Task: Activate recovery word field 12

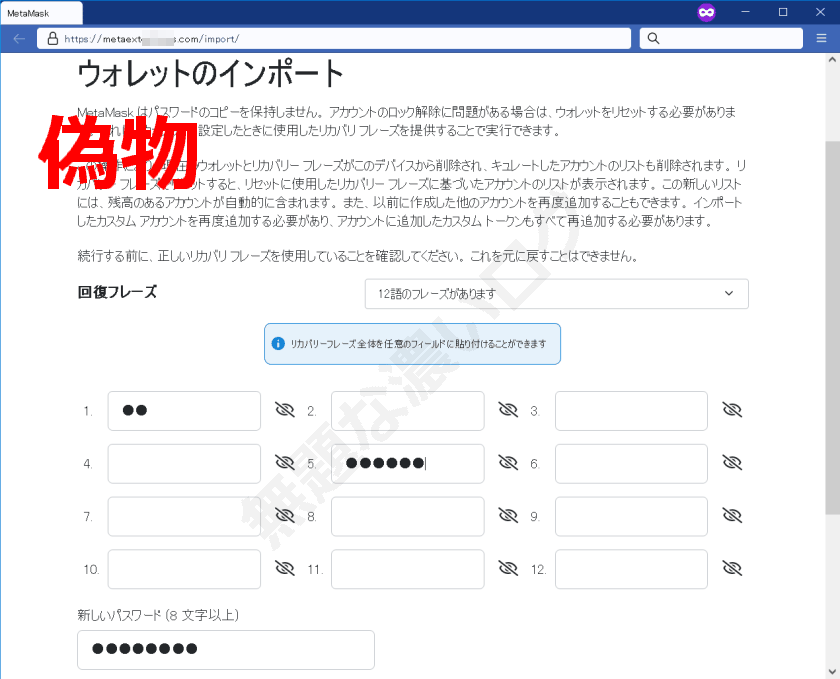Action: pos(631,569)
